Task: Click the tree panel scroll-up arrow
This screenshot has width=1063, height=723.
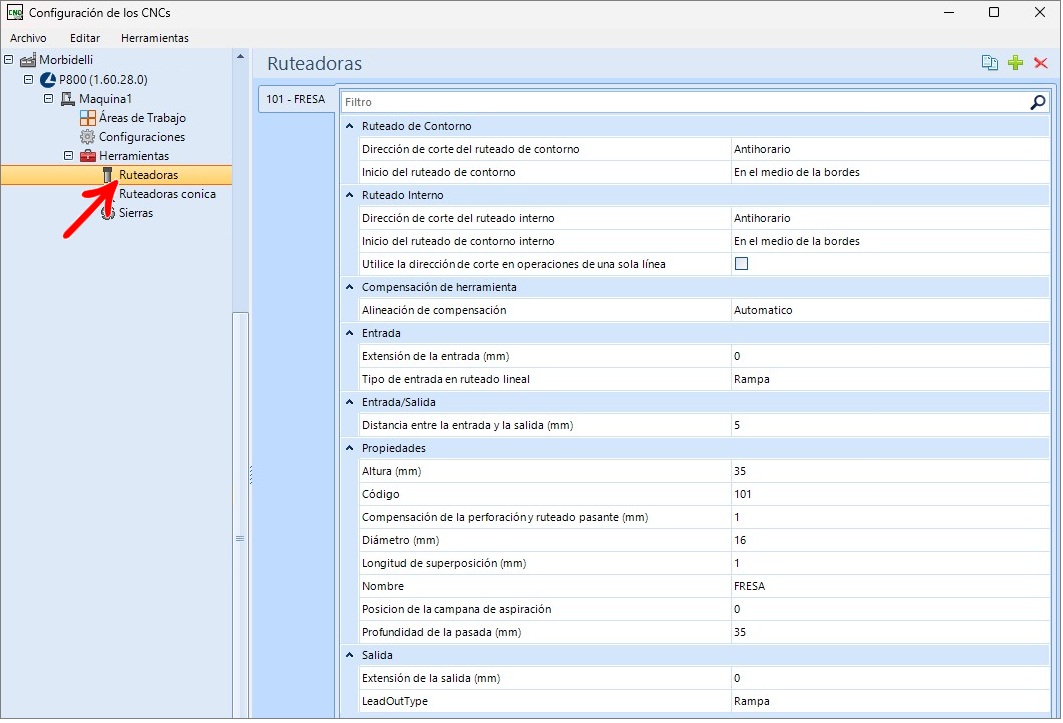Action: (x=240, y=56)
